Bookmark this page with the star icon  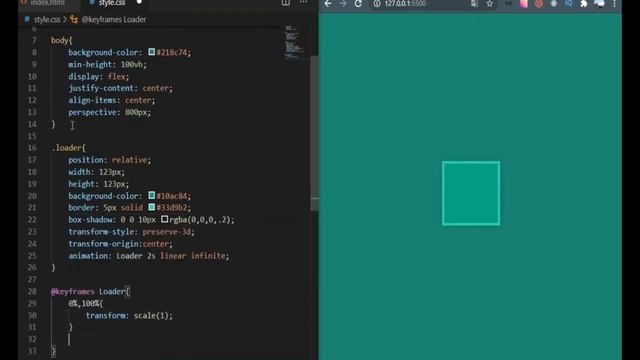pos(489,4)
